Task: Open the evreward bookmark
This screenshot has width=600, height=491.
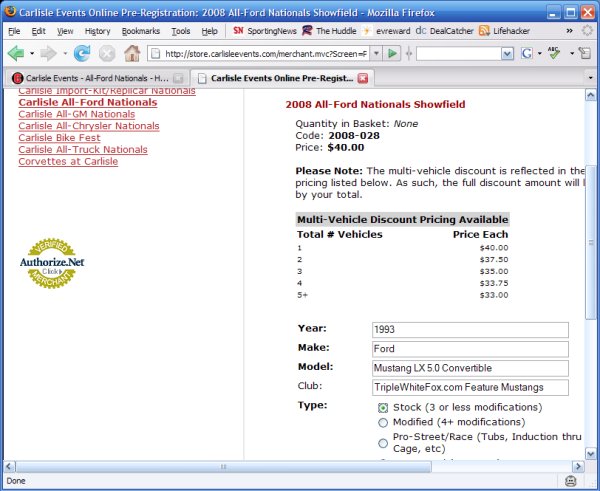Action: click(x=386, y=31)
